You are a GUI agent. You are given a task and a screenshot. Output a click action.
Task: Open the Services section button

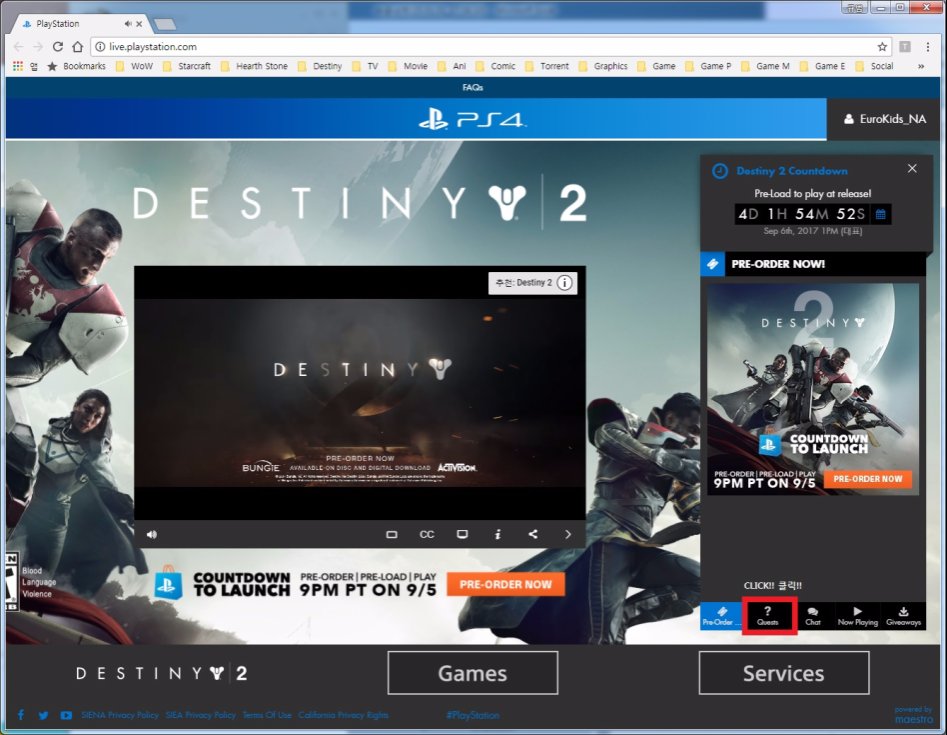pos(783,673)
